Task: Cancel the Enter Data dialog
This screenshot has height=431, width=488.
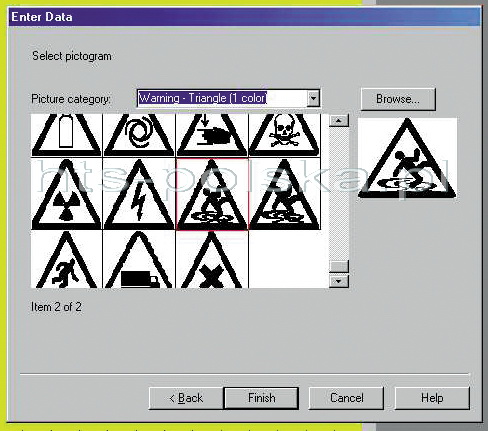Action: [x=346, y=398]
